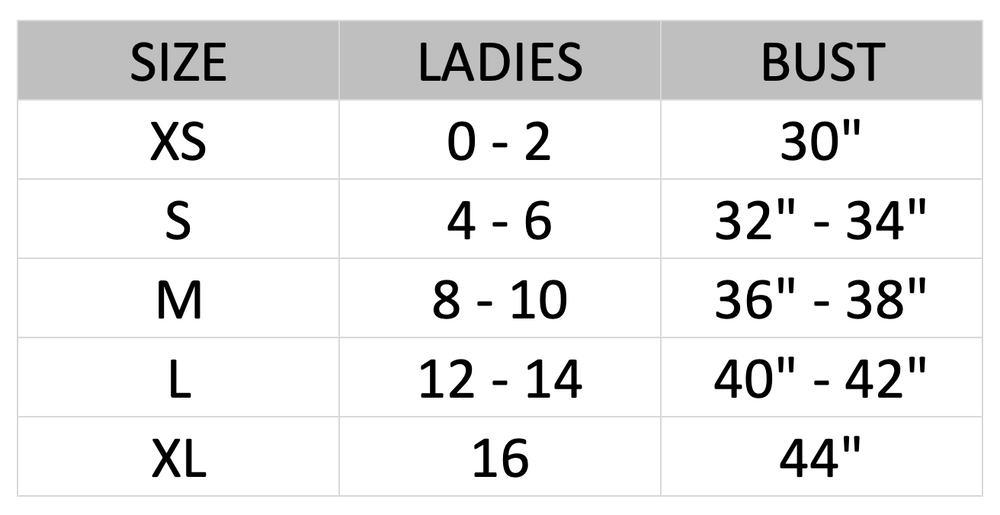Click the ladies size 12 - 14 cell
This screenshot has width=1000, height=515.
[x=499, y=379]
